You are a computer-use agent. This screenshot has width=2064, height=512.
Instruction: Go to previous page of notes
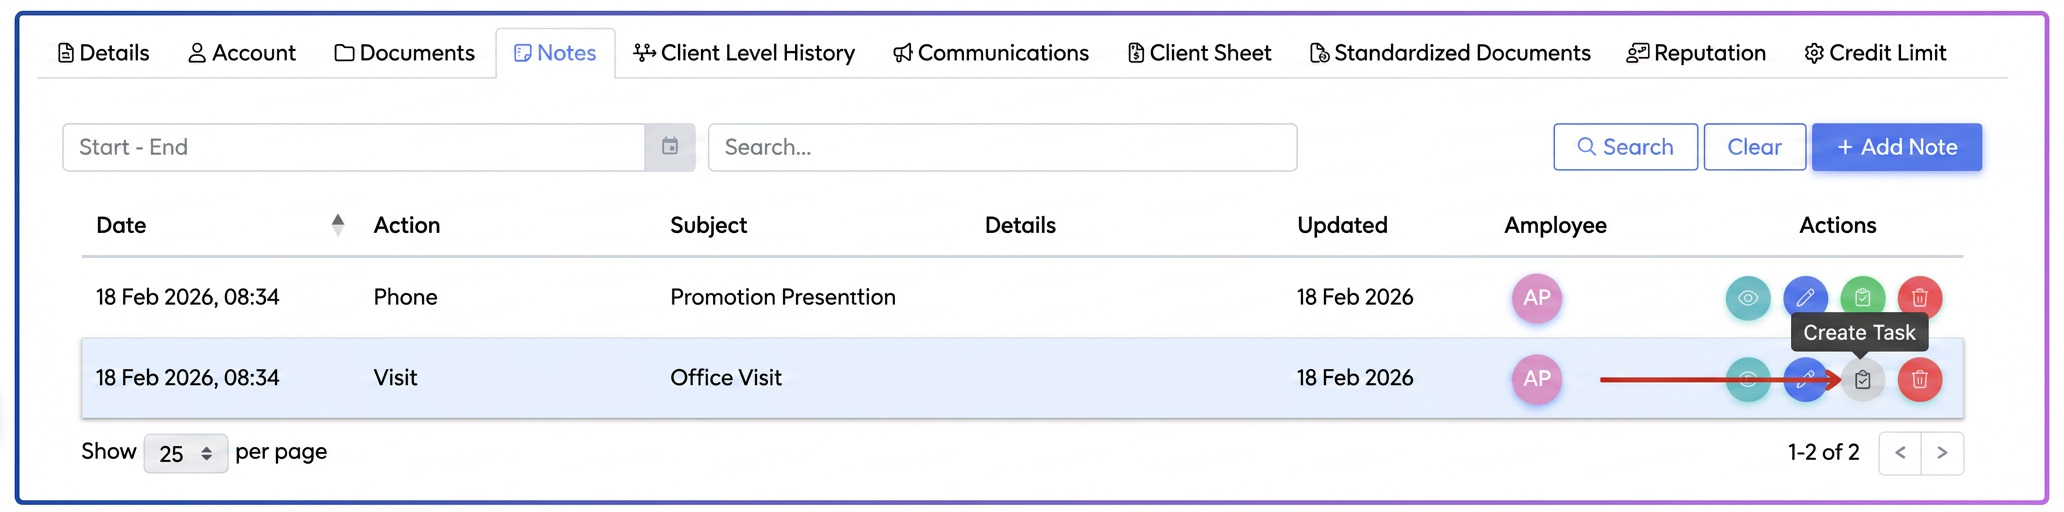click(1900, 453)
